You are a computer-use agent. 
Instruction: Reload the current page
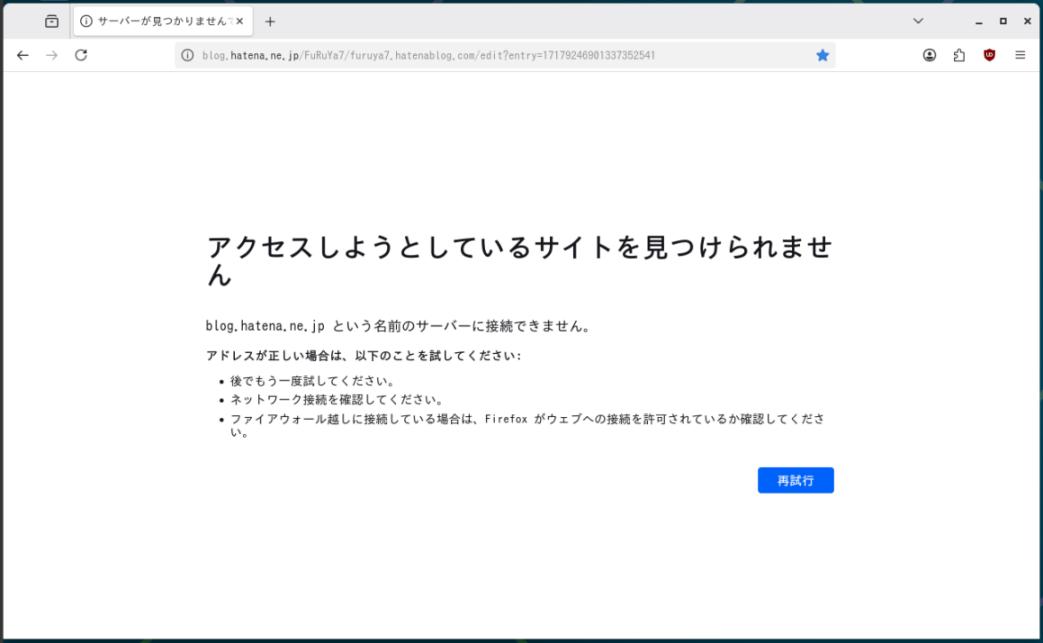coord(81,55)
